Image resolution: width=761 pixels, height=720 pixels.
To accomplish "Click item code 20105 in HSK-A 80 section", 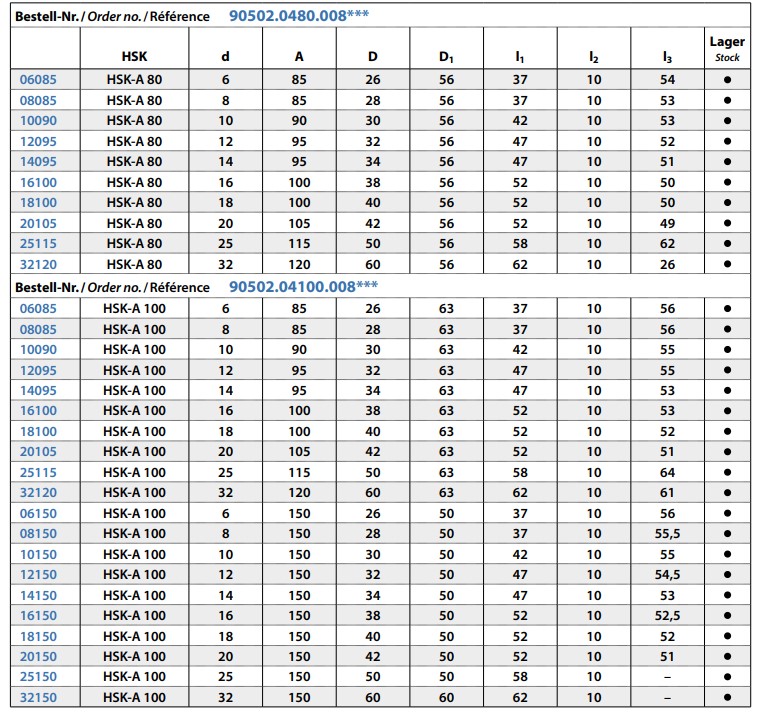I will (38, 224).
